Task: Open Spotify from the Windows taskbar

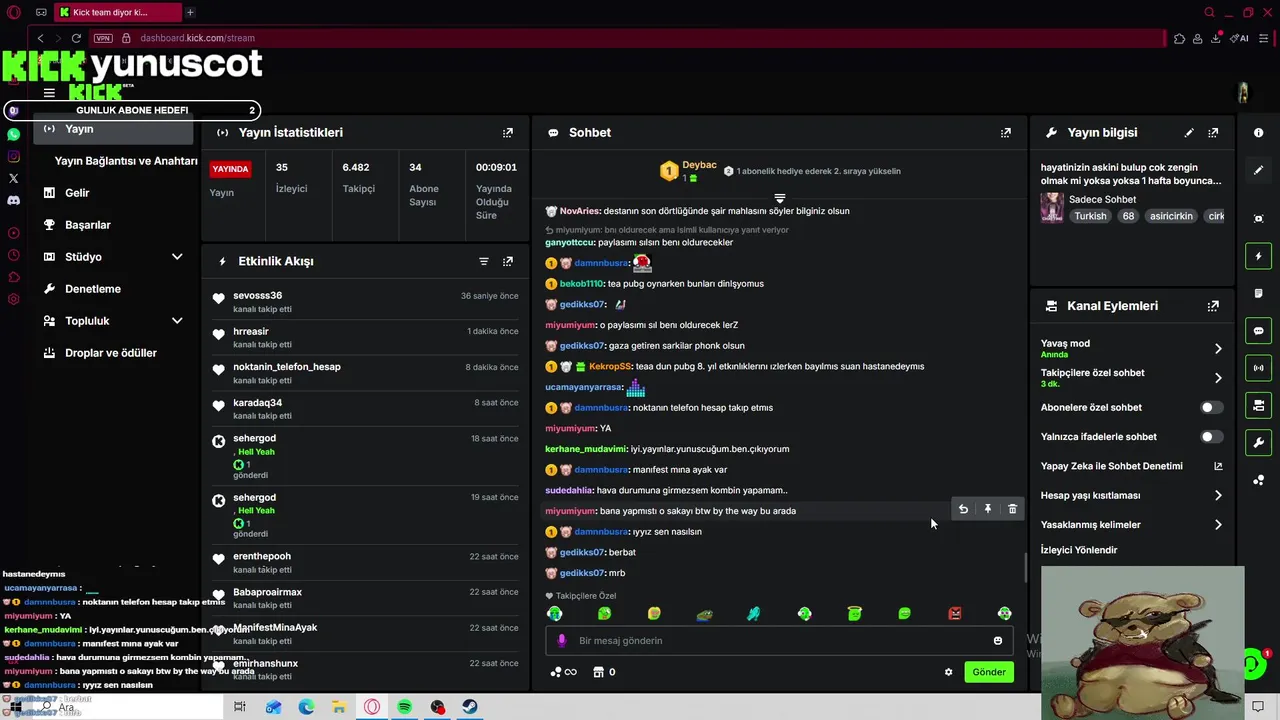Action: coord(405,707)
